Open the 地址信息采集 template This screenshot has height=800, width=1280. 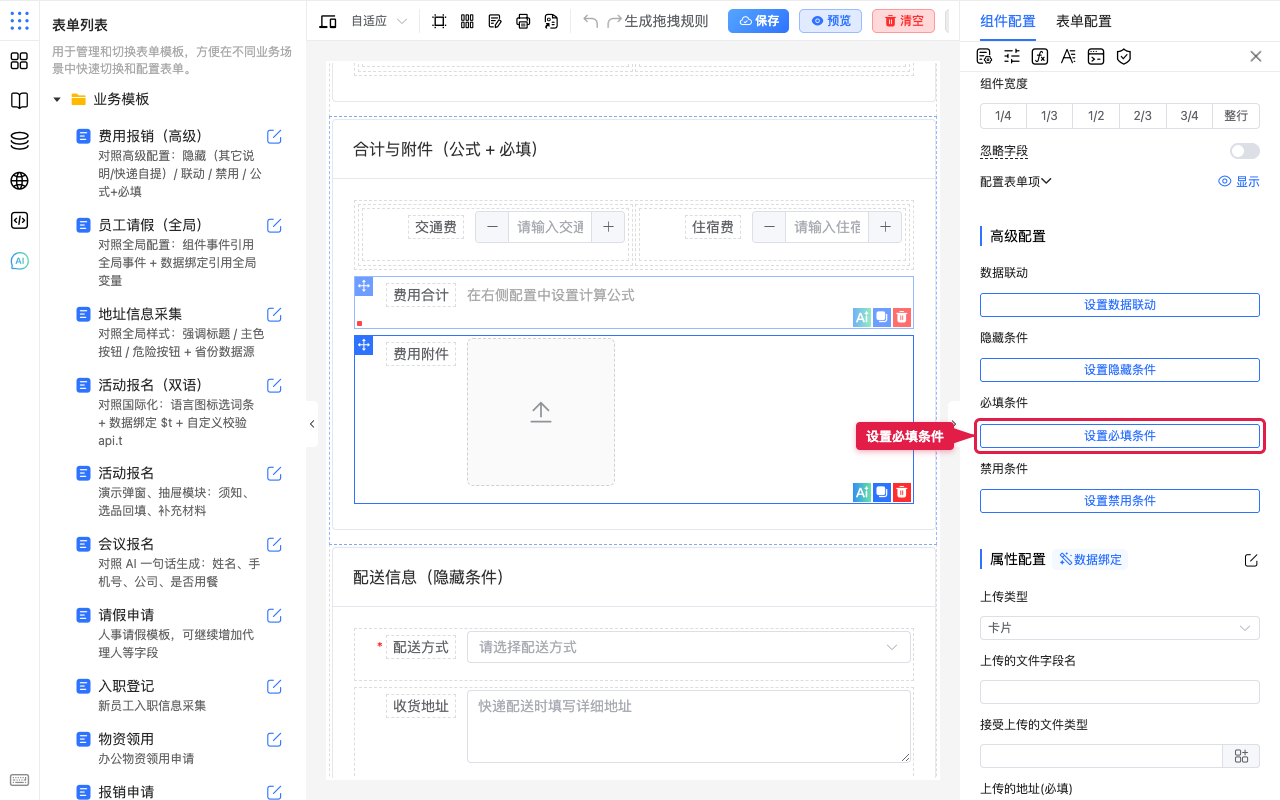tap(140, 314)
